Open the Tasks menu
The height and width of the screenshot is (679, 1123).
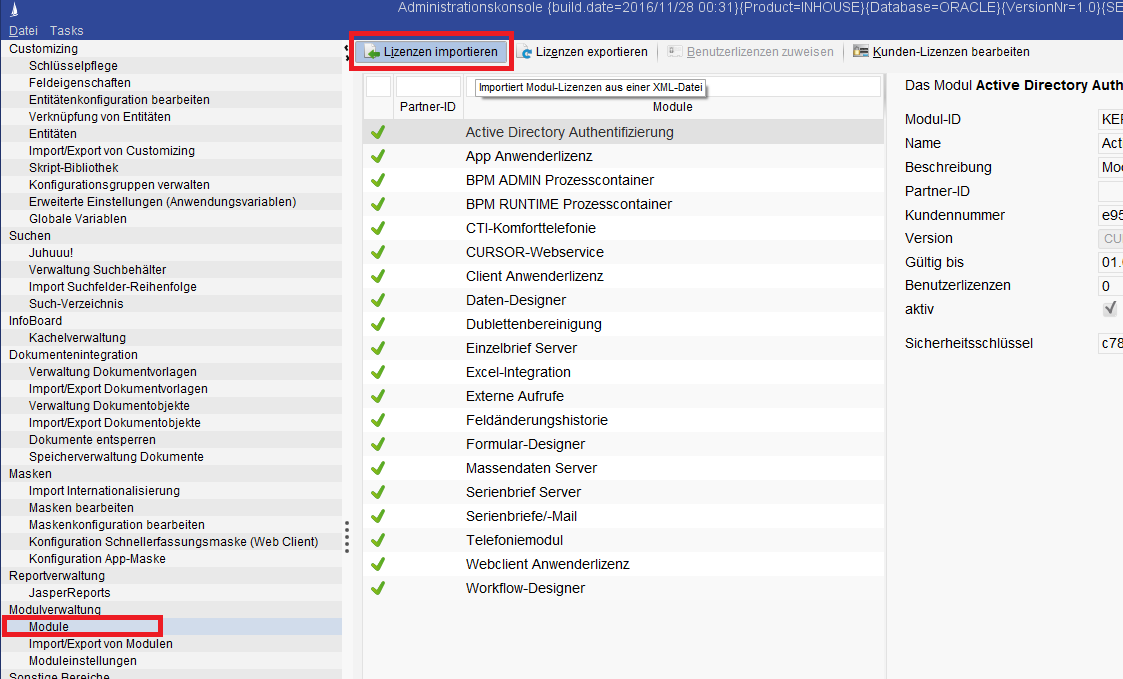67,31
